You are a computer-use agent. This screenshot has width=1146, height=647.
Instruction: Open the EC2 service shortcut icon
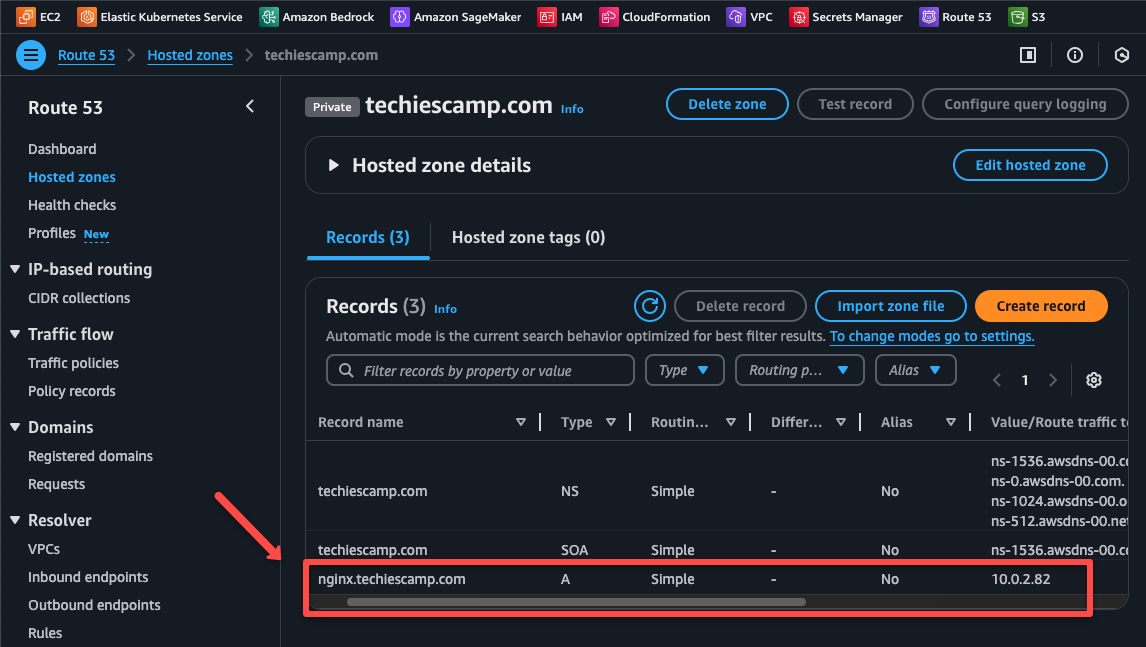pos(25,17)
